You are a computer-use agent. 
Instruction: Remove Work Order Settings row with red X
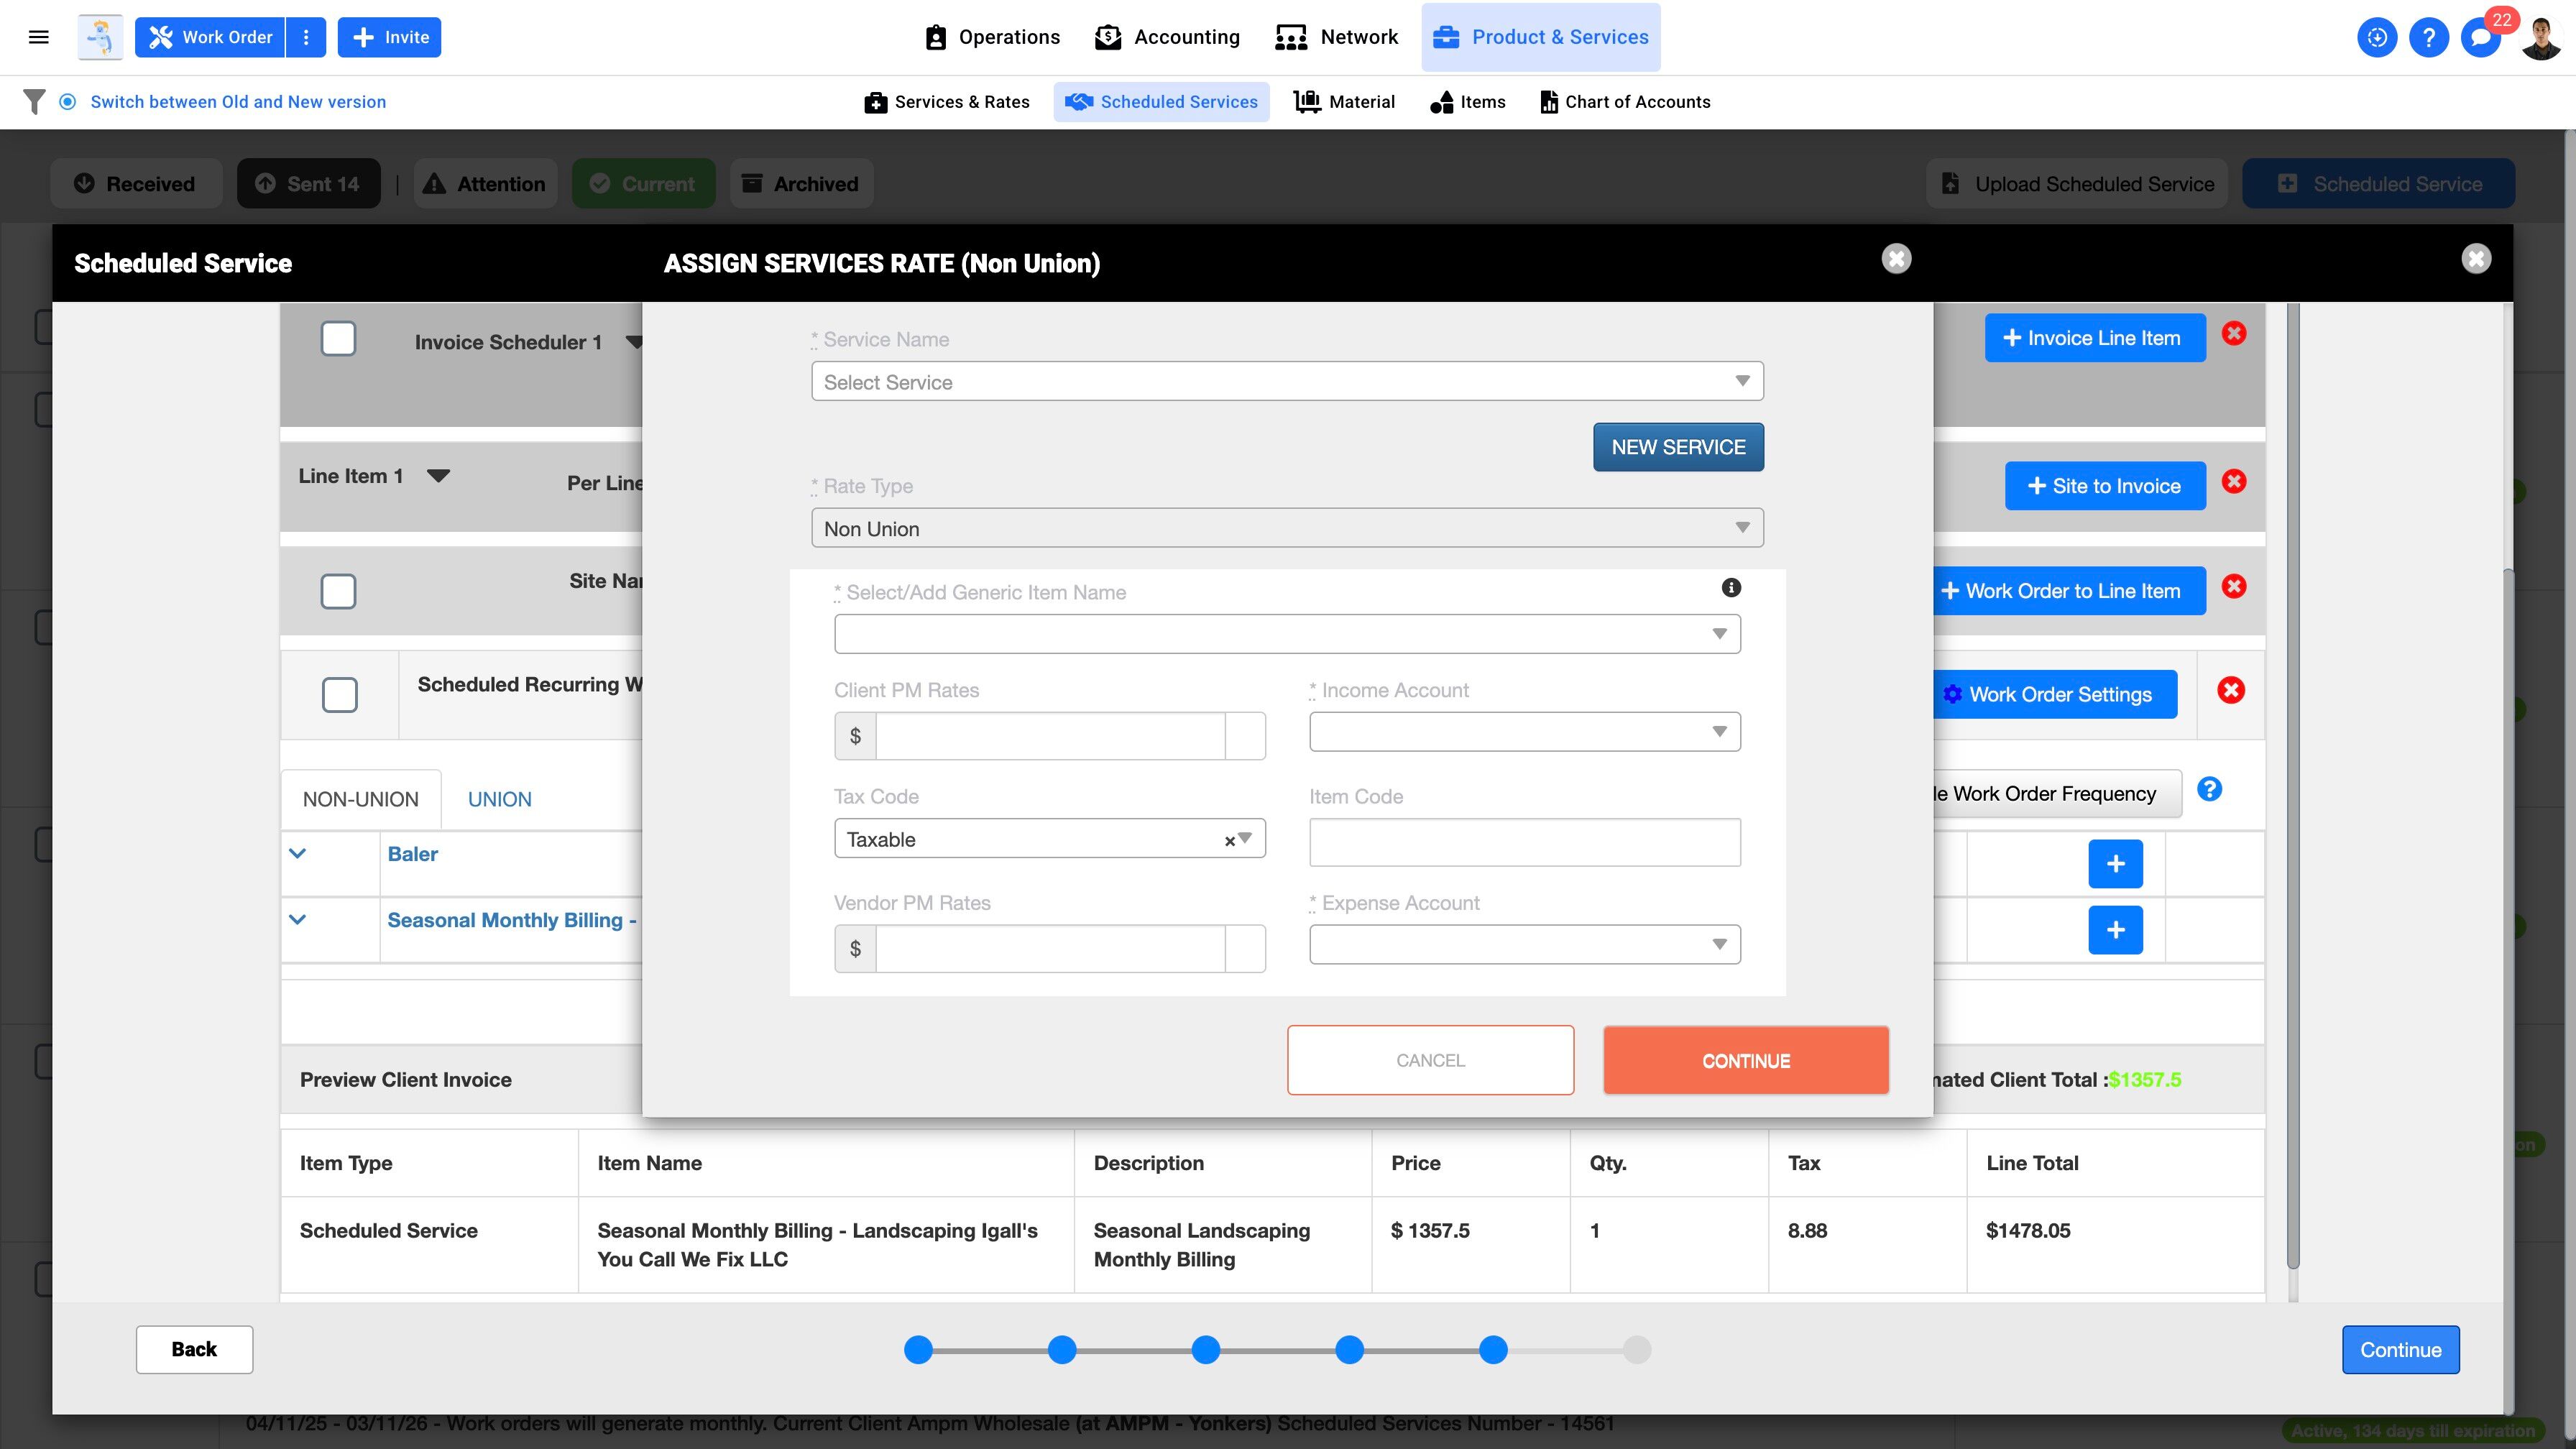[2230, 691]
